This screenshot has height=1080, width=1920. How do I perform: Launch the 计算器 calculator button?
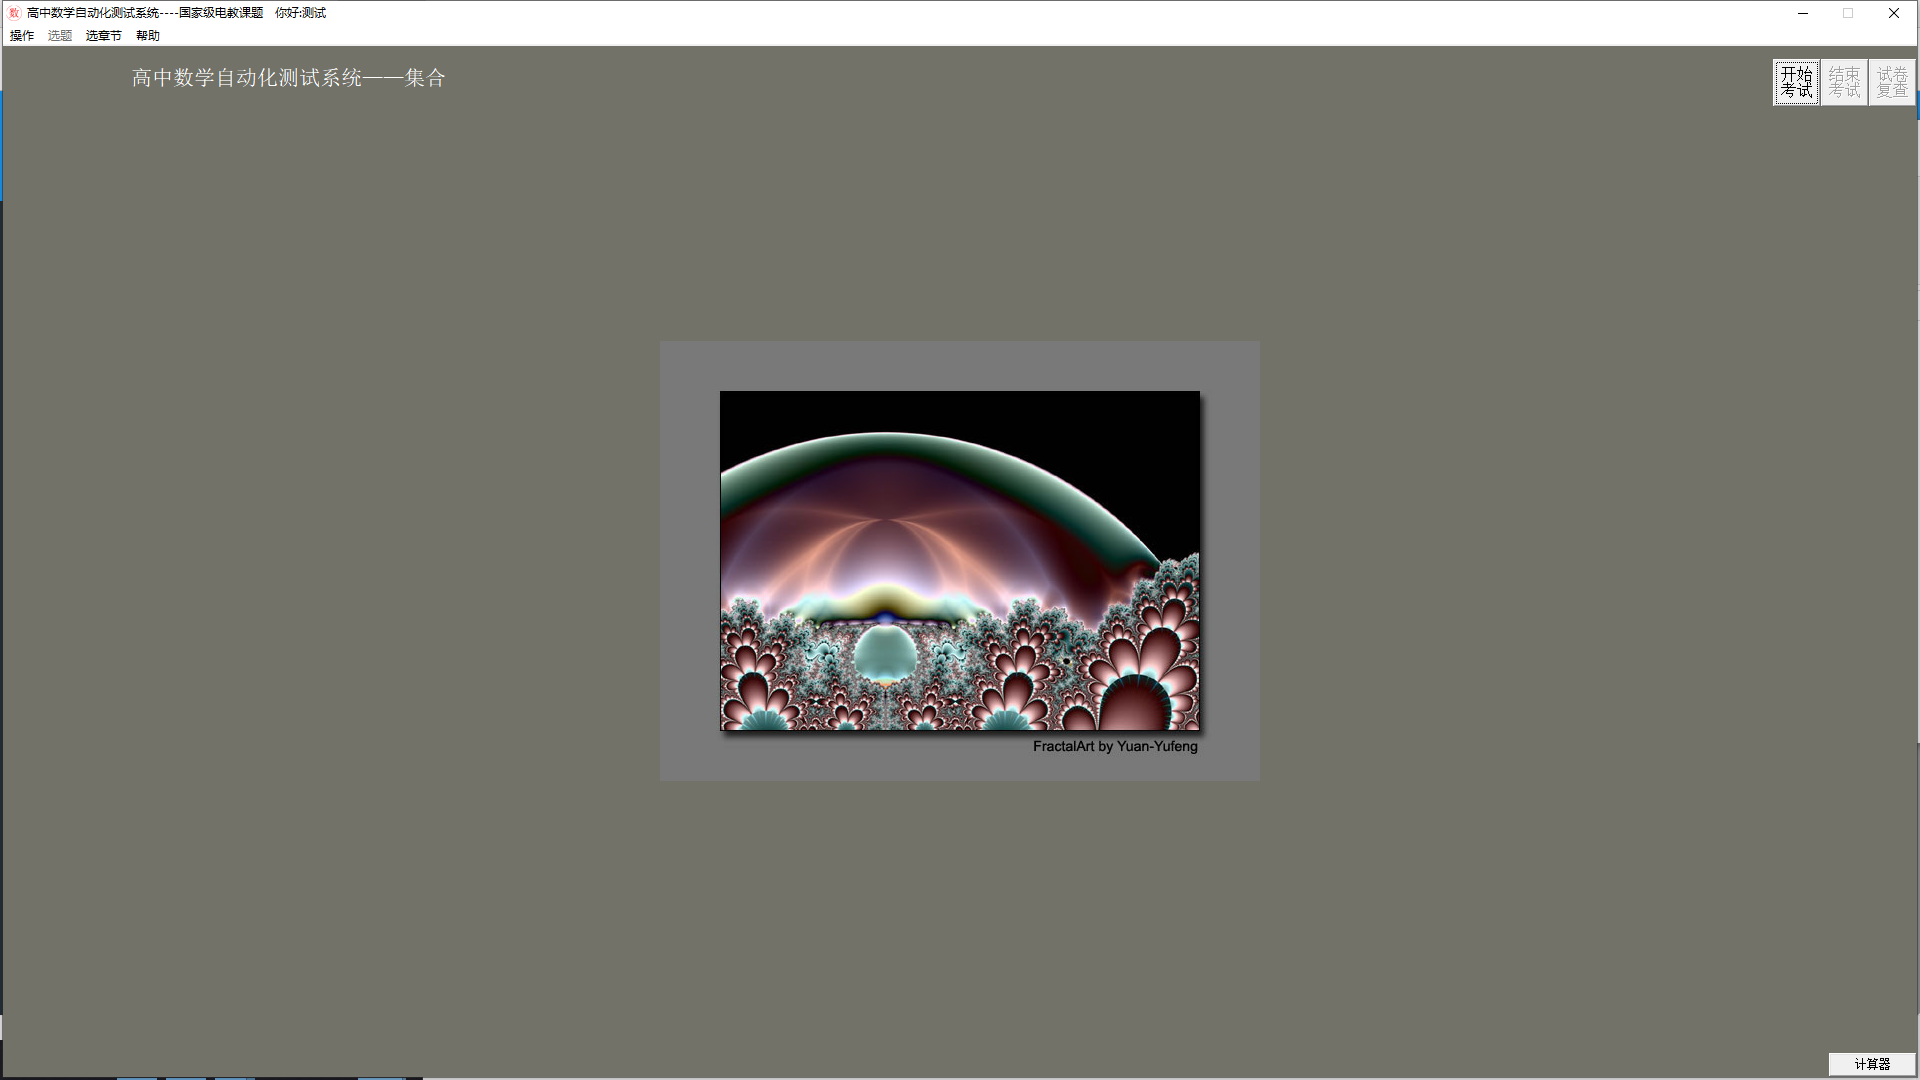1871,1064
